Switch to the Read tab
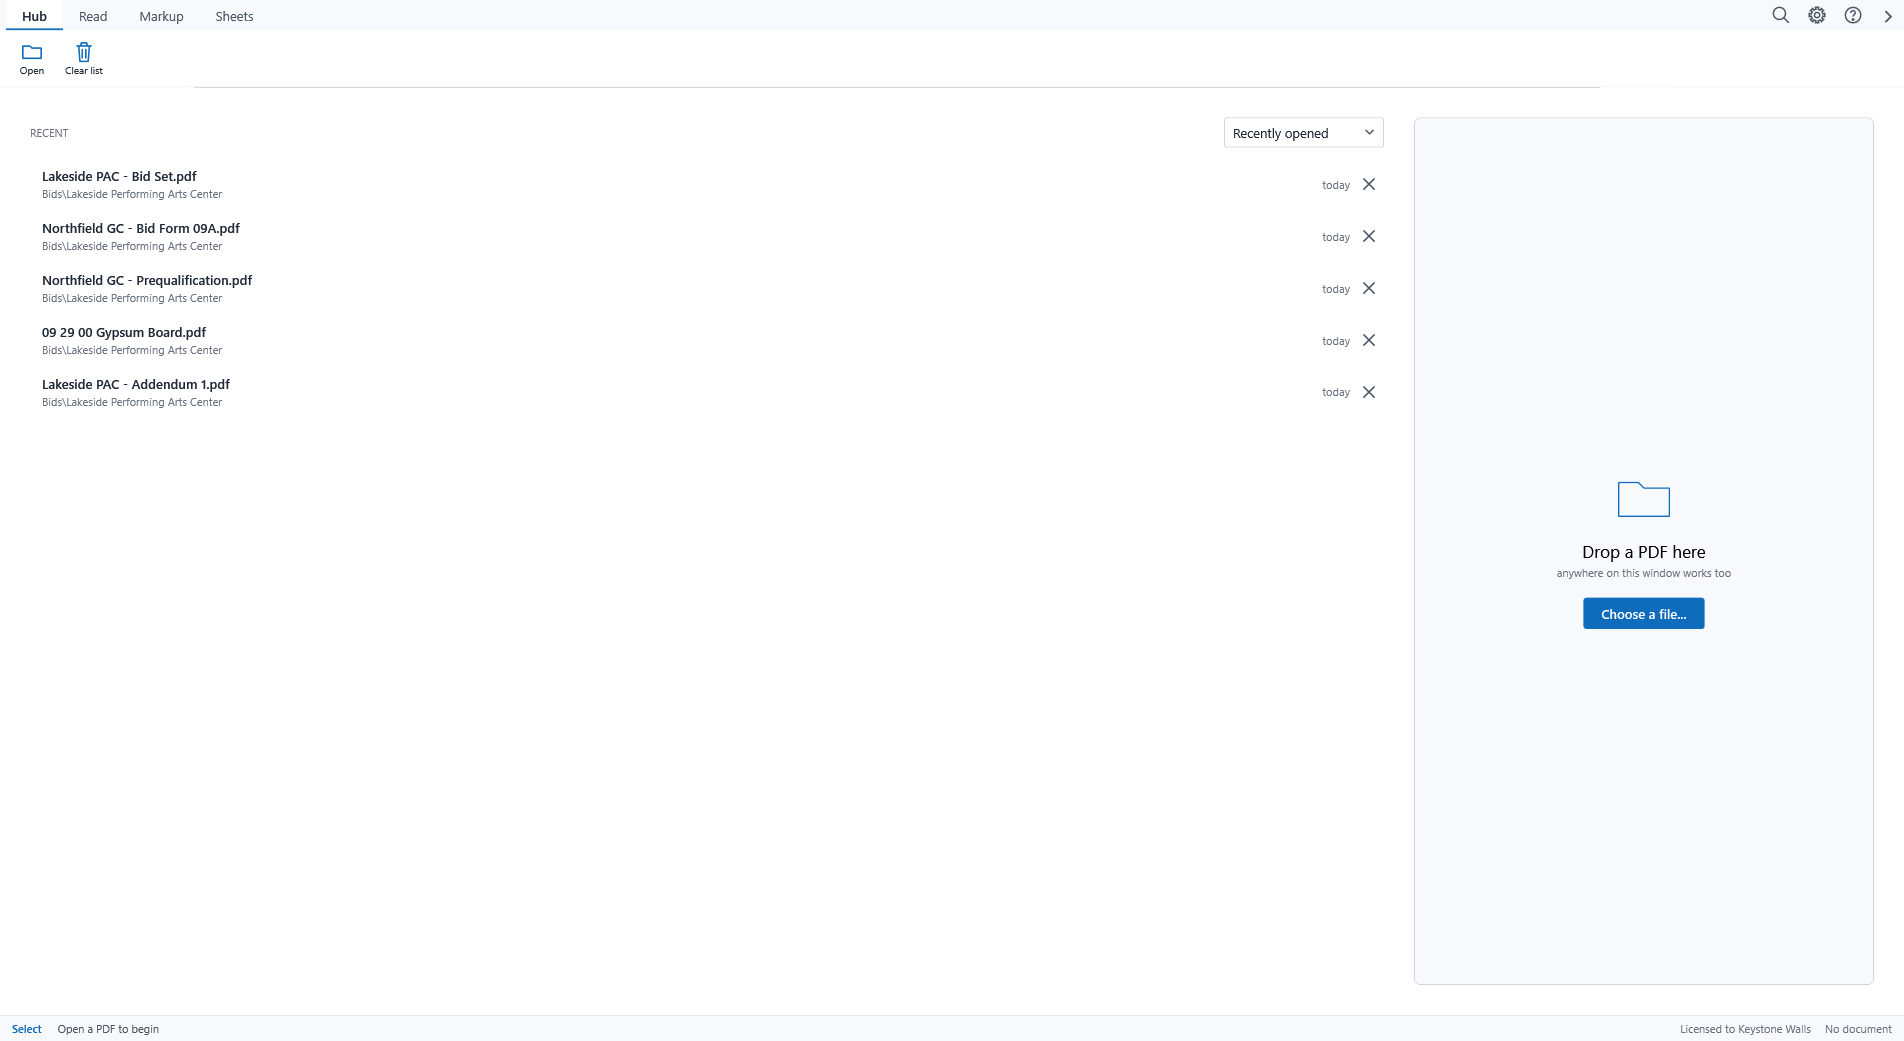The height and width of the screenshot is (1041, 1904). click(x=93, y=16)
